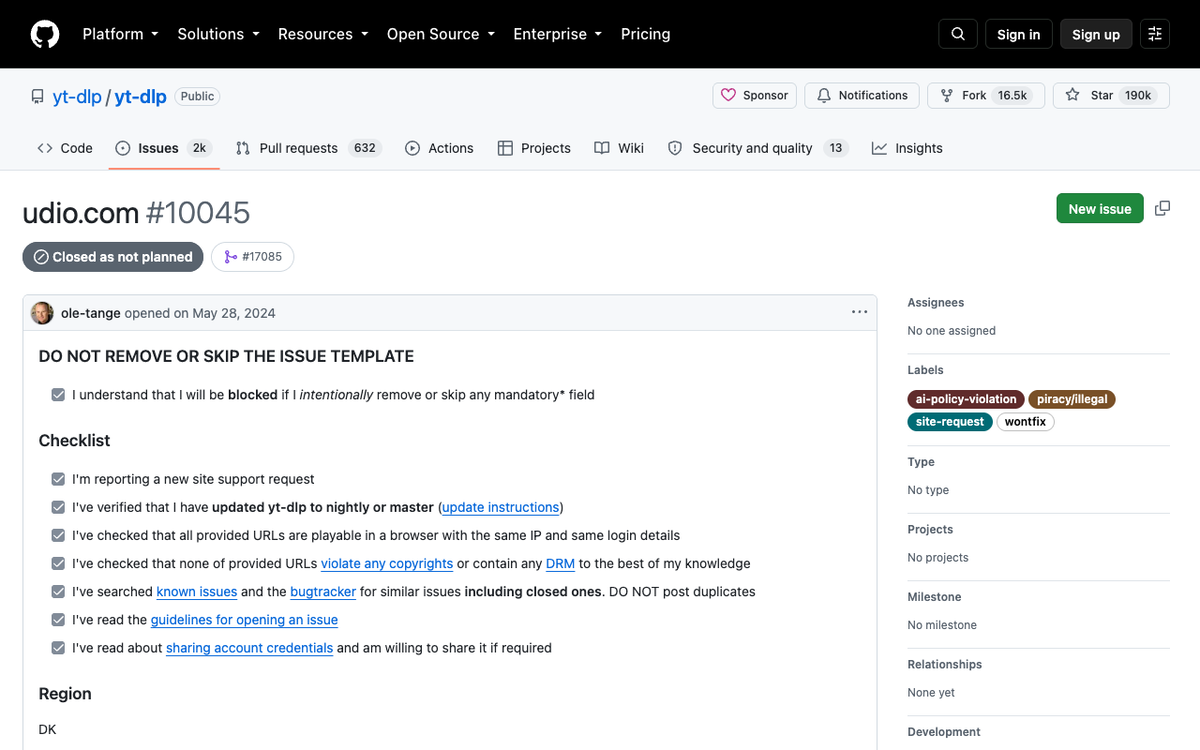Toggle 'reporting a new site support request' checkbox
The height and width of the screenshot is (750, 1200).
58,479
